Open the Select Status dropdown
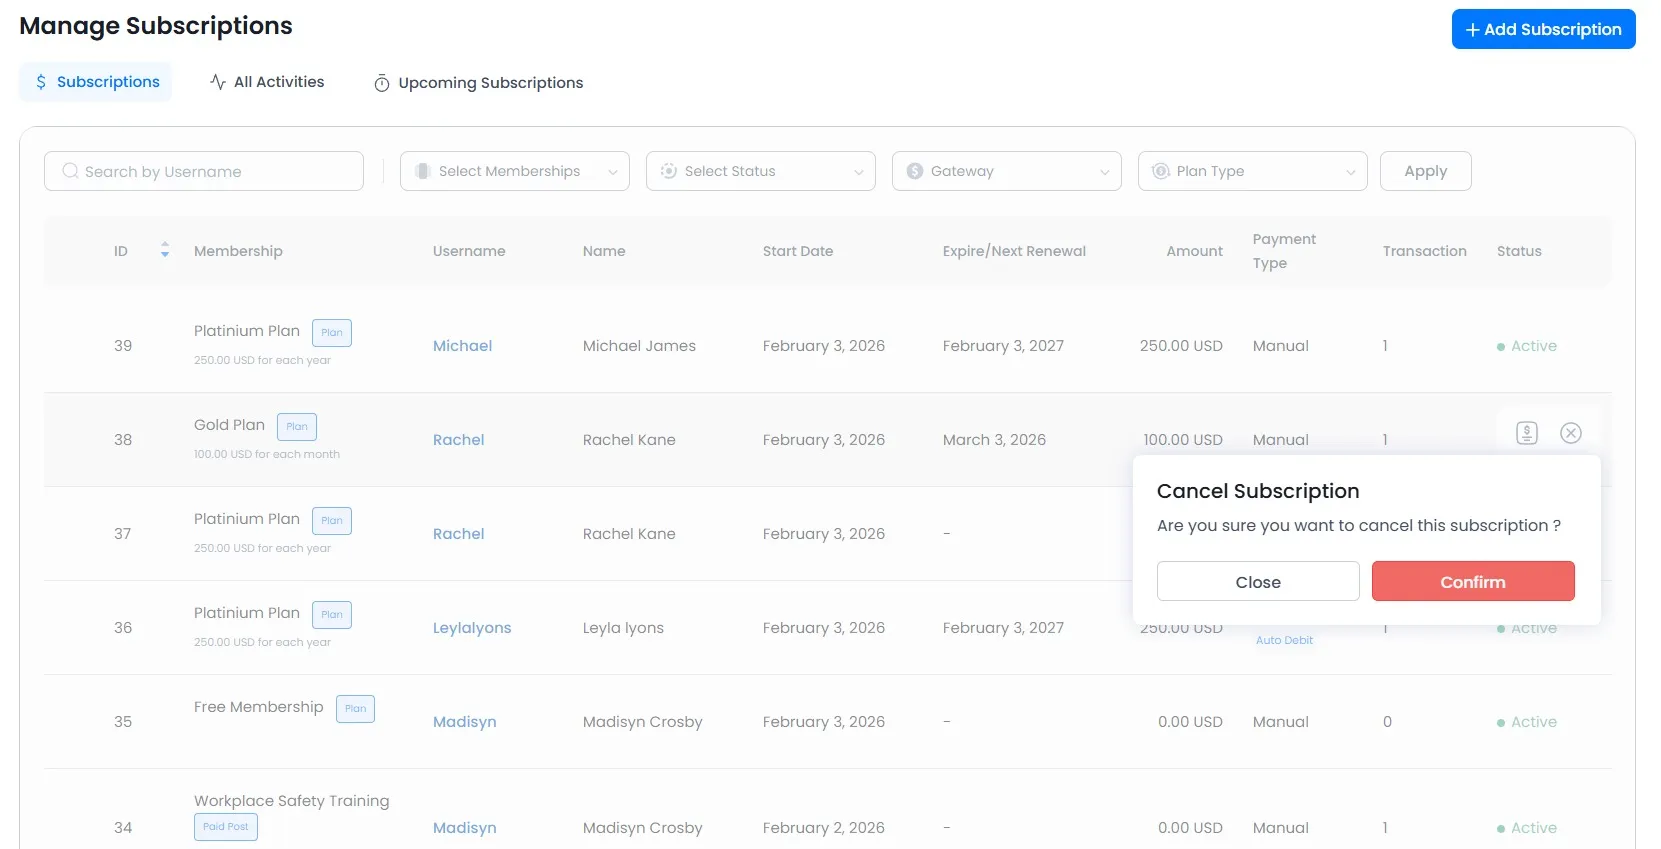The width and height of the screenshot is (1661, 849). tap(761, 171)
